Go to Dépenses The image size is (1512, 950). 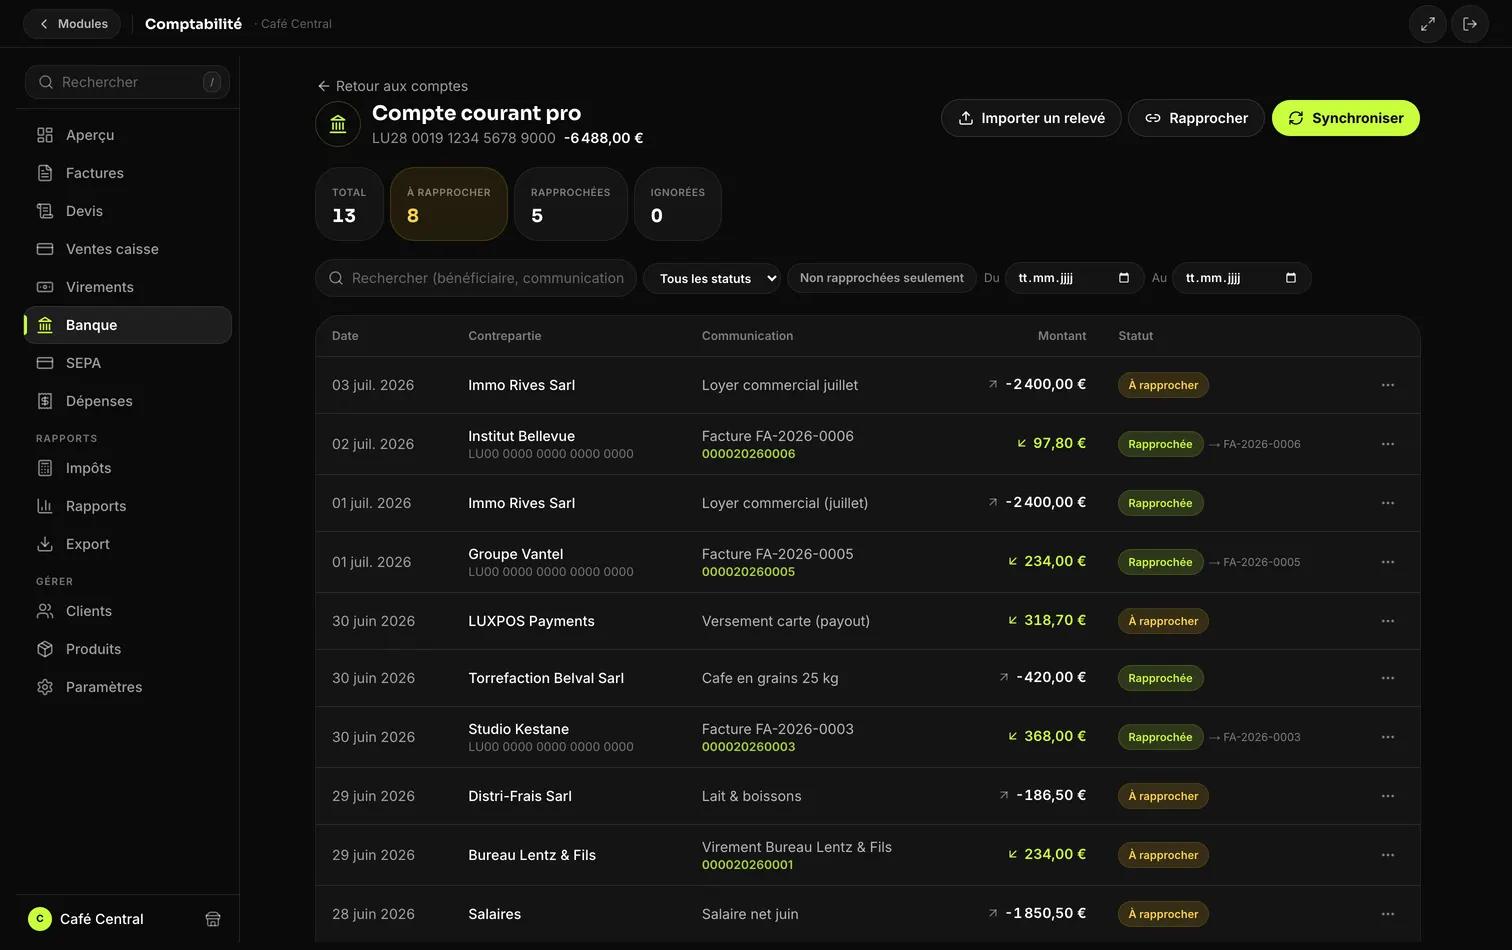click(128, 401)
